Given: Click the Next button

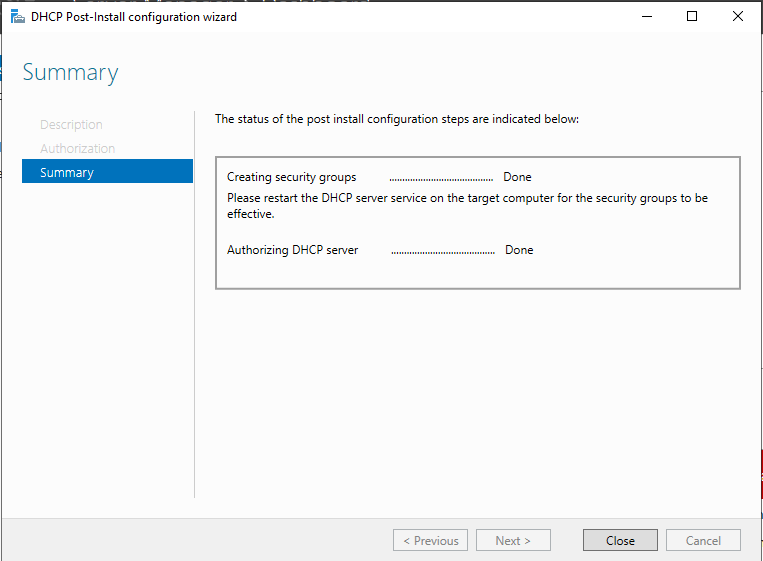Looking at the screenshot, I should pyautogui.click(x=513, y=540).
